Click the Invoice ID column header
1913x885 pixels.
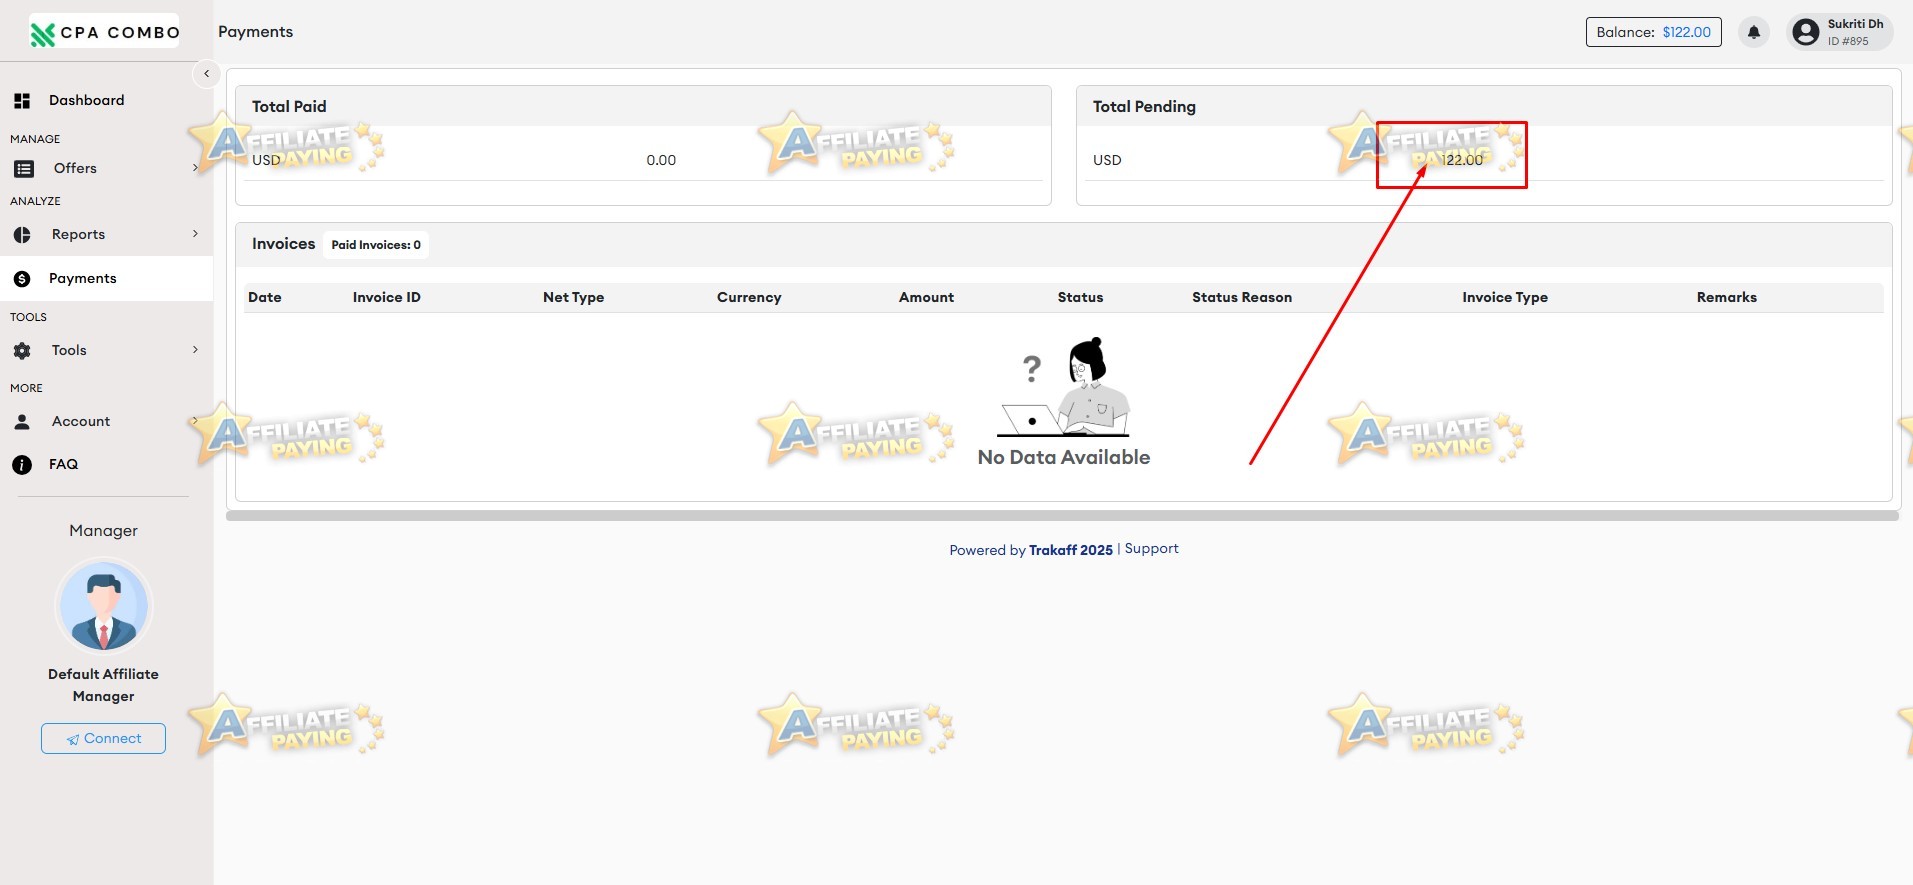click(386, 297)
